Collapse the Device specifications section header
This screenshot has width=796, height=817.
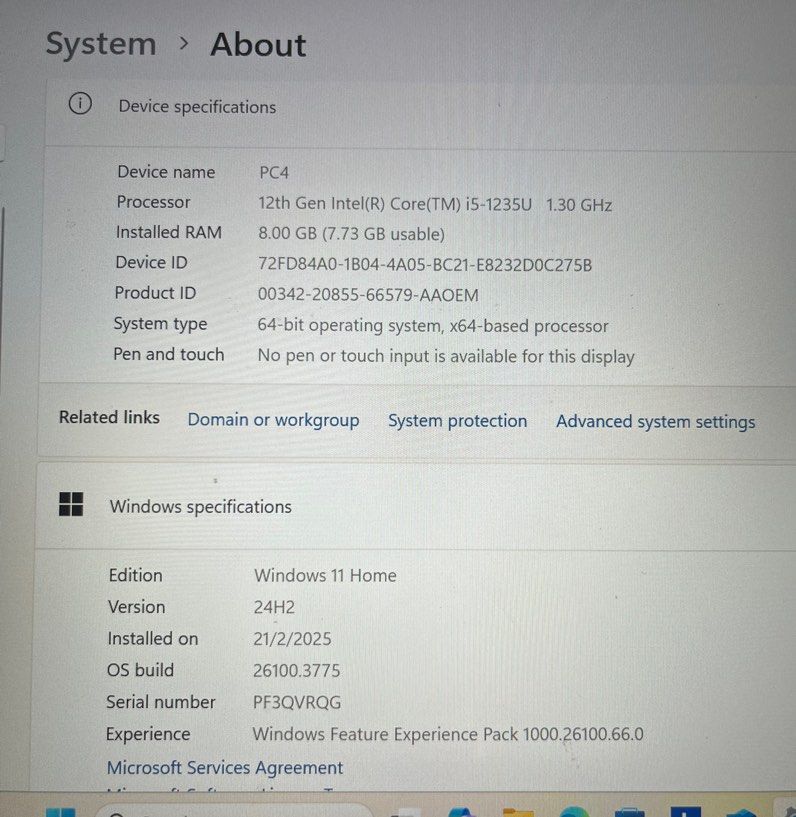[420, 114]
